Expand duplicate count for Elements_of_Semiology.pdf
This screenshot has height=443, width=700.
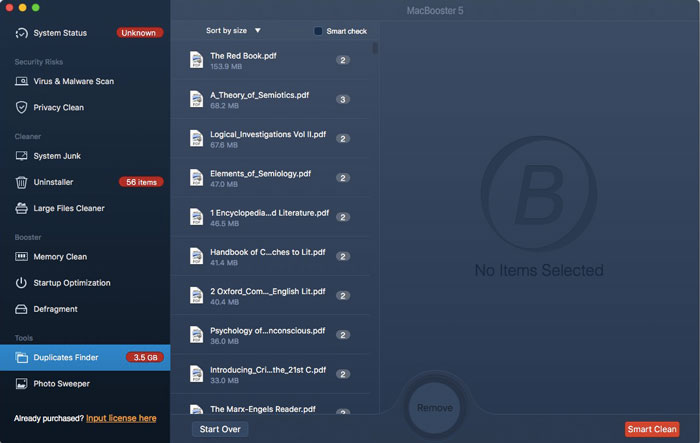coord(343,178)
